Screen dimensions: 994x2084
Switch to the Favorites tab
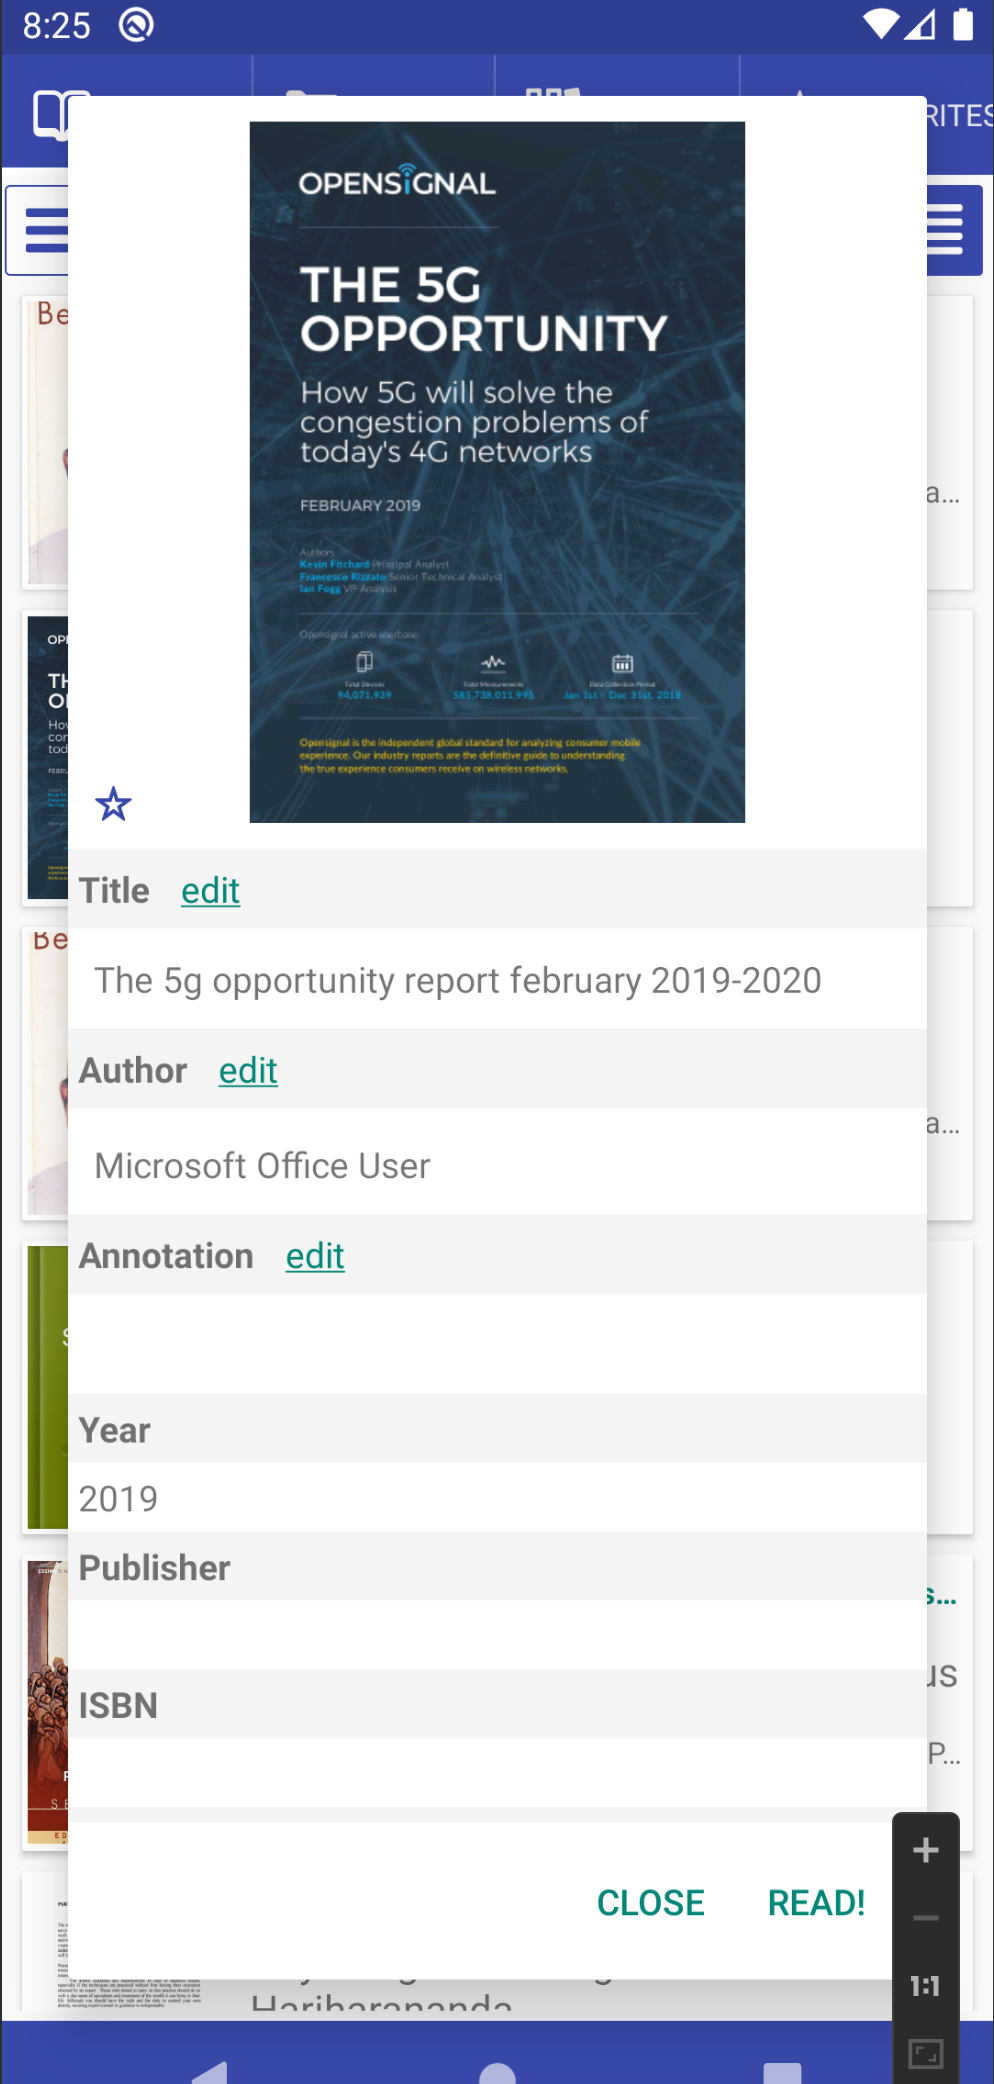956,115
